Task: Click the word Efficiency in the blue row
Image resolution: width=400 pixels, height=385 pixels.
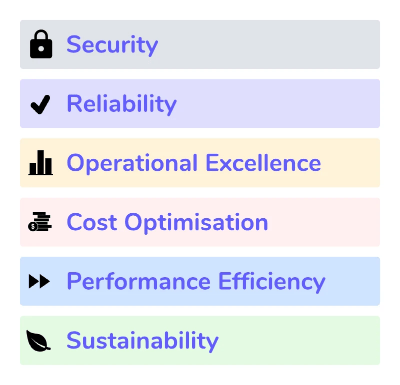Action: coord(272,282)
